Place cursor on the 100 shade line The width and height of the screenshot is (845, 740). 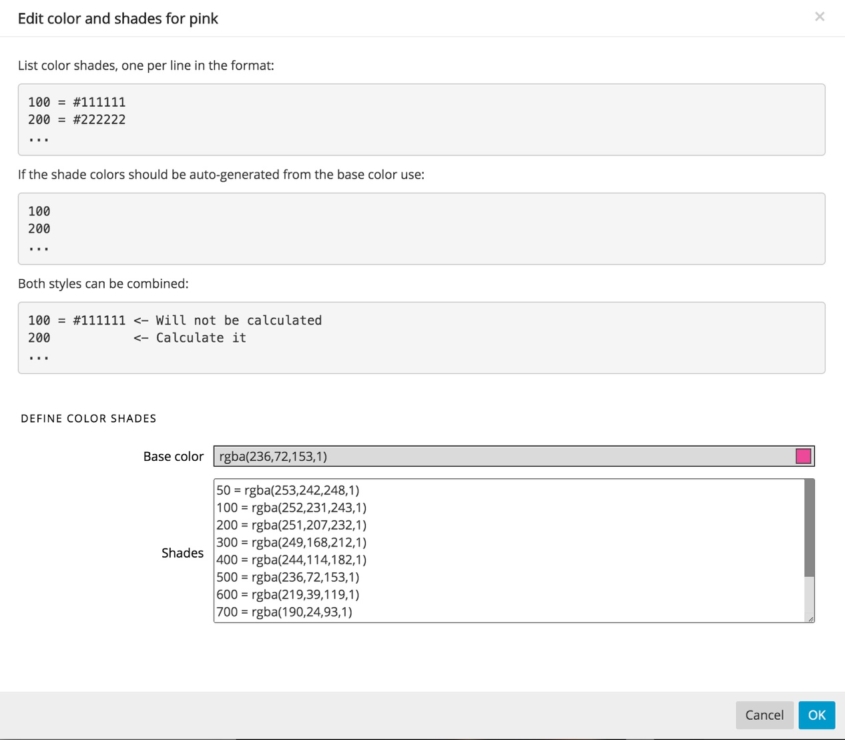tap(292, 507)
